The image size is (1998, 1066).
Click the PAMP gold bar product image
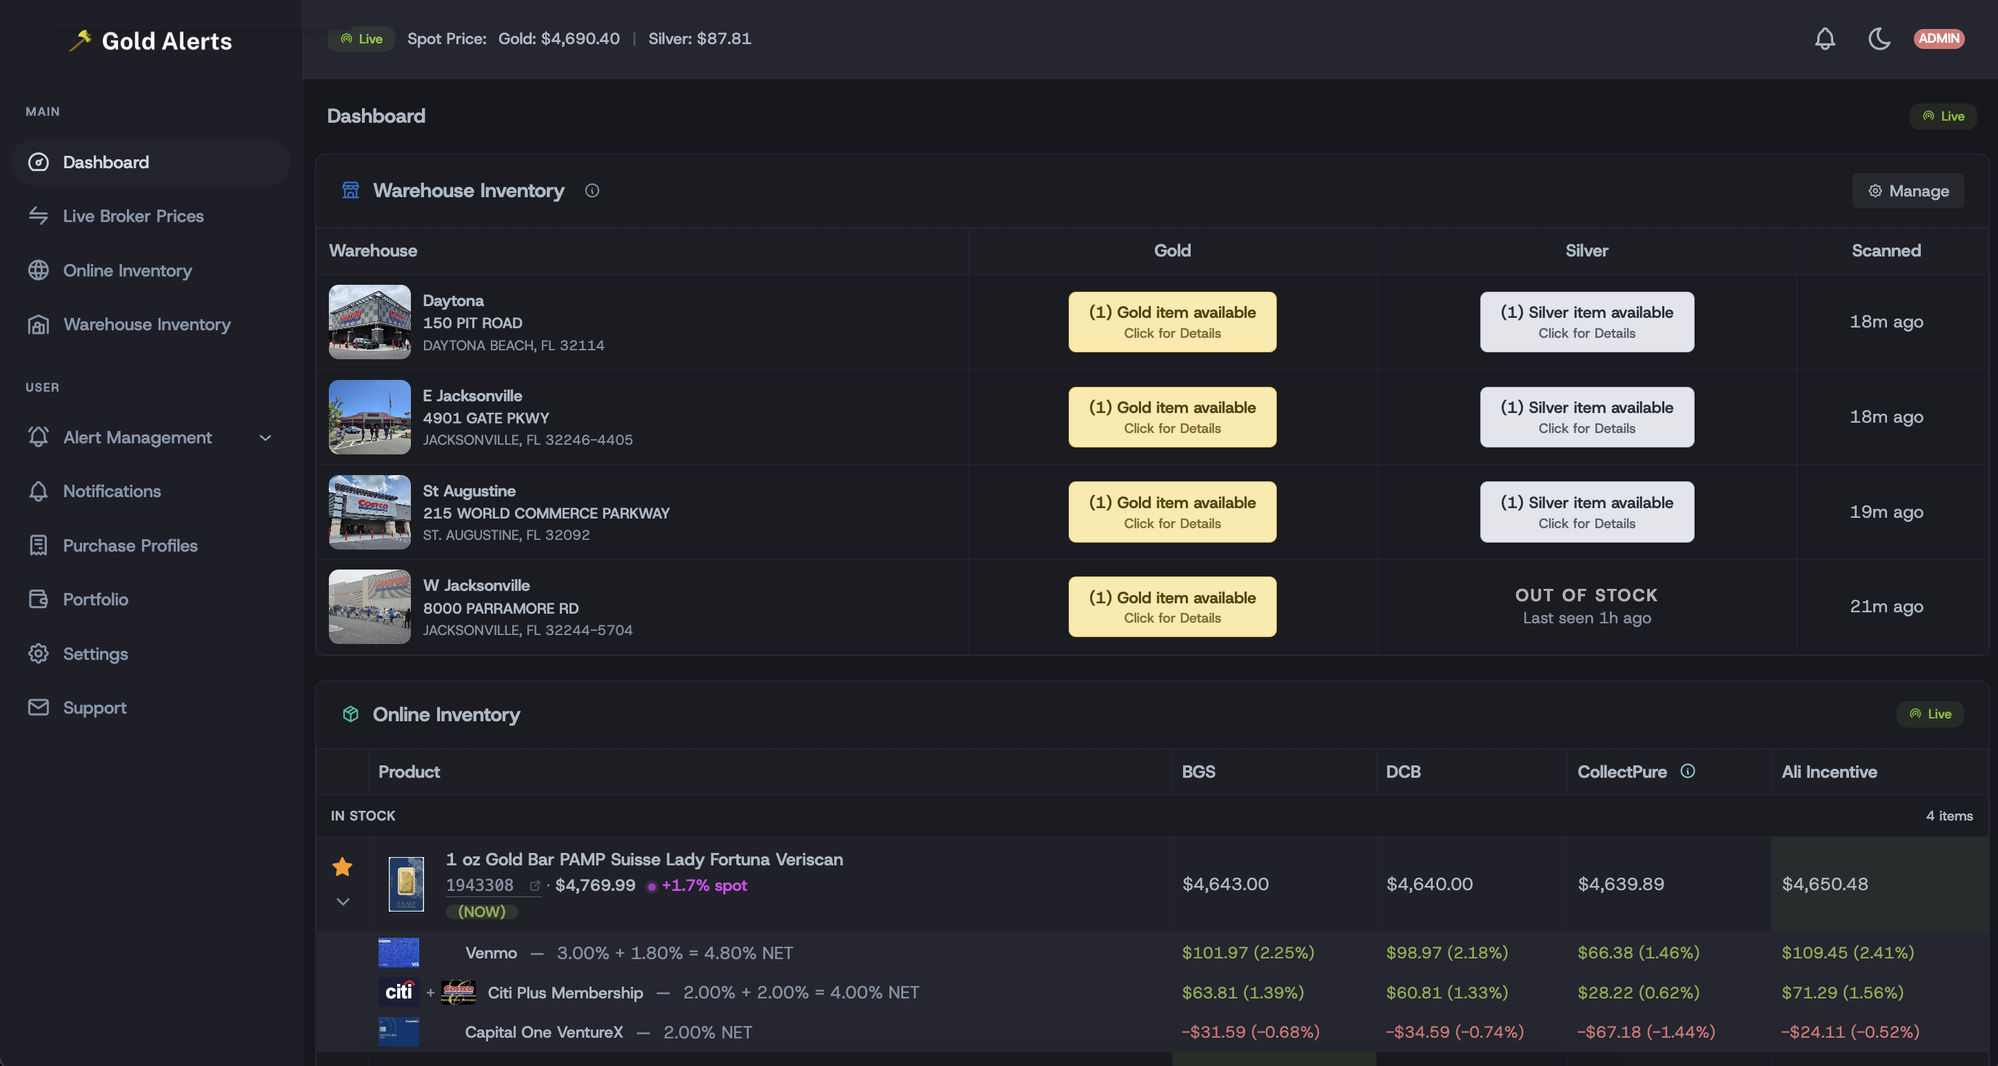[406, 884]
